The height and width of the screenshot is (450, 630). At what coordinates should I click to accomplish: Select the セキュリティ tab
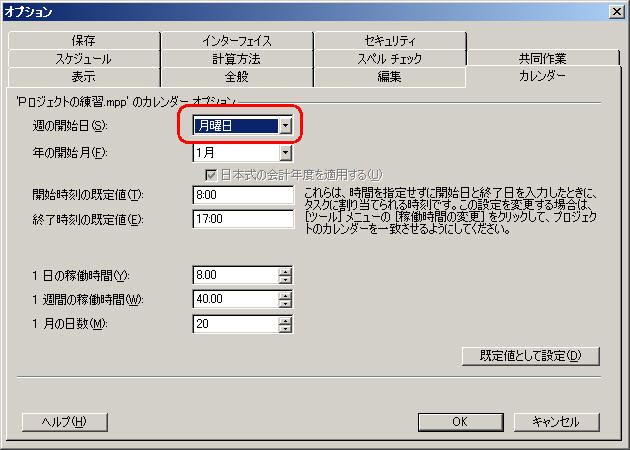pos(390,41)
